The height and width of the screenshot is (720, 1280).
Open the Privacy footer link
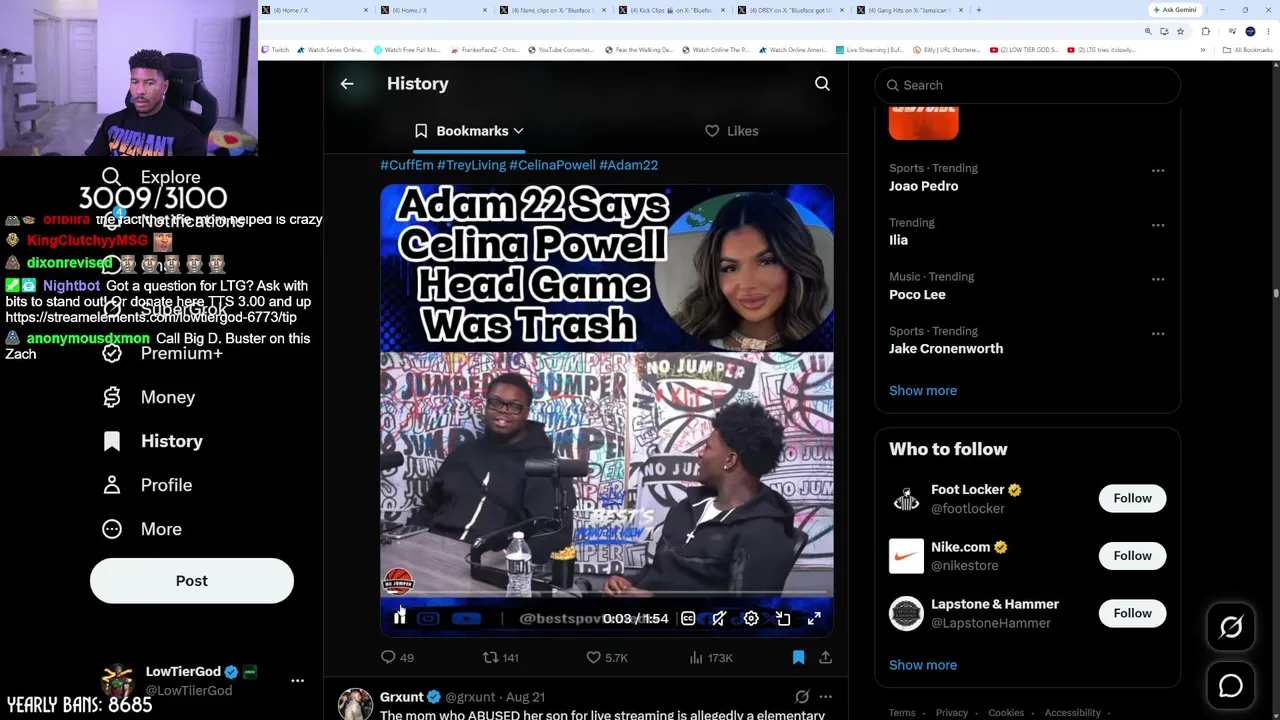pos(952,713)
